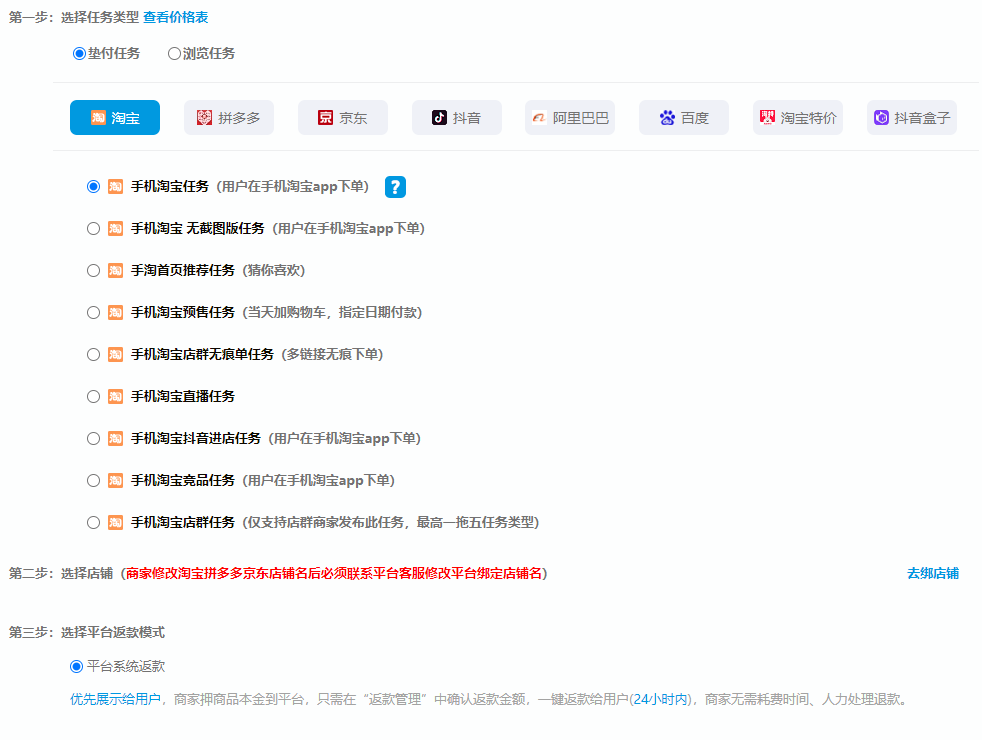The width and height of the screenshot is (982, 740).
Task: Click the red store-name warning text
Action: [334, 573]
